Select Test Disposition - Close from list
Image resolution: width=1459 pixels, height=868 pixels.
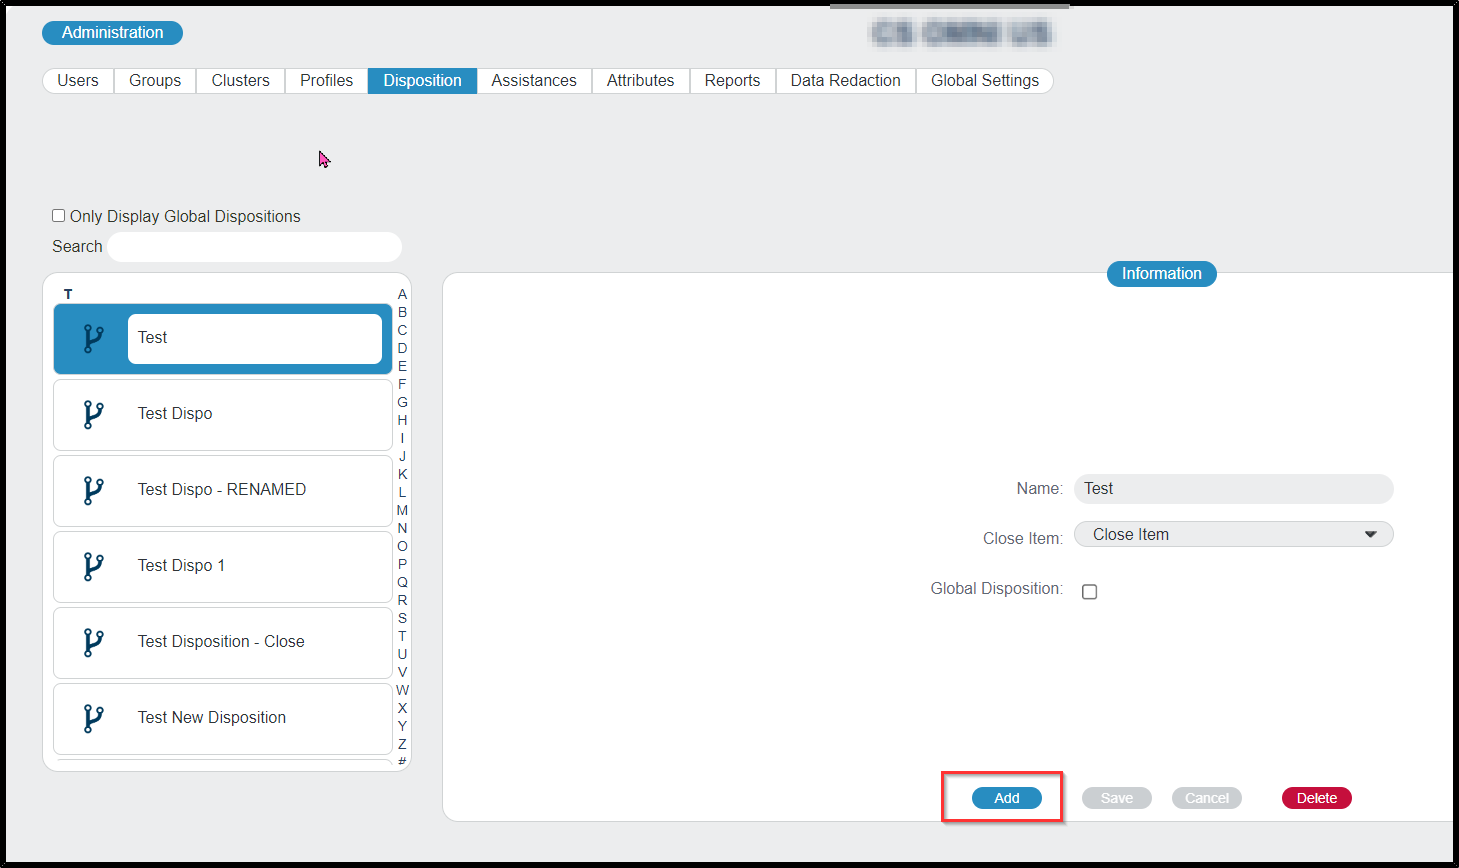pos(221,642)
